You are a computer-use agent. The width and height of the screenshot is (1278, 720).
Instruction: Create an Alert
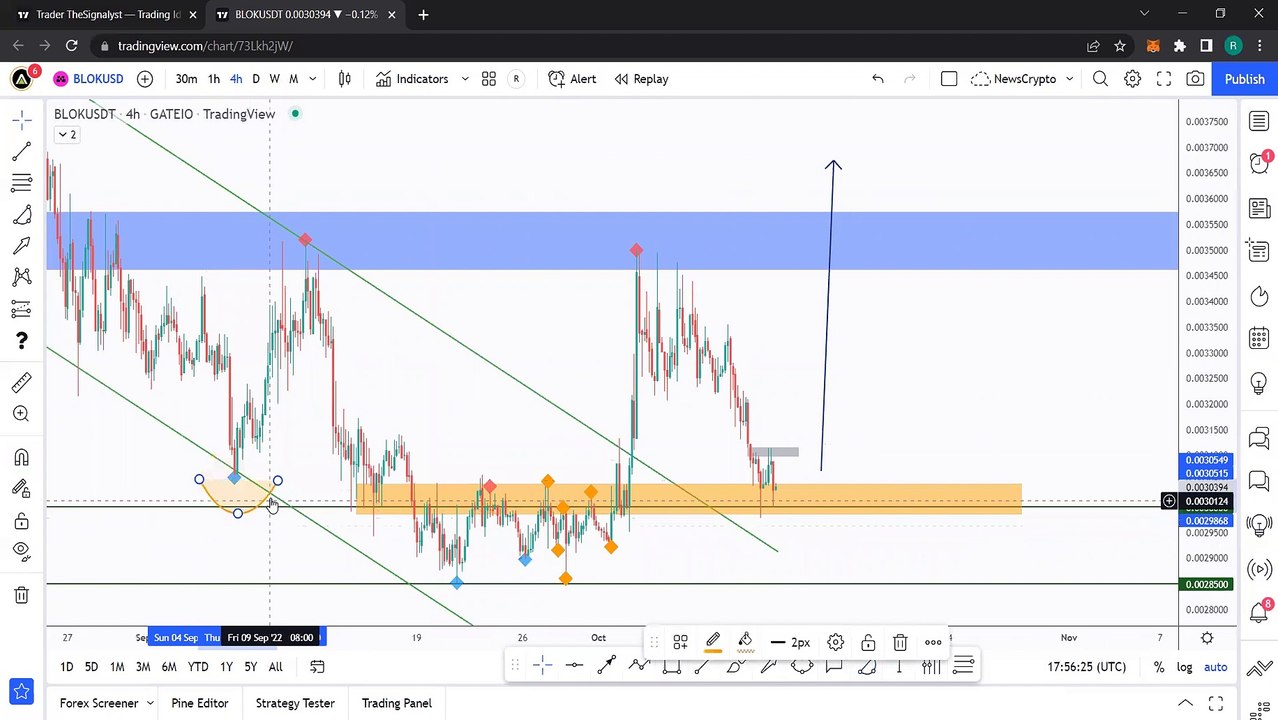[572, 79]
